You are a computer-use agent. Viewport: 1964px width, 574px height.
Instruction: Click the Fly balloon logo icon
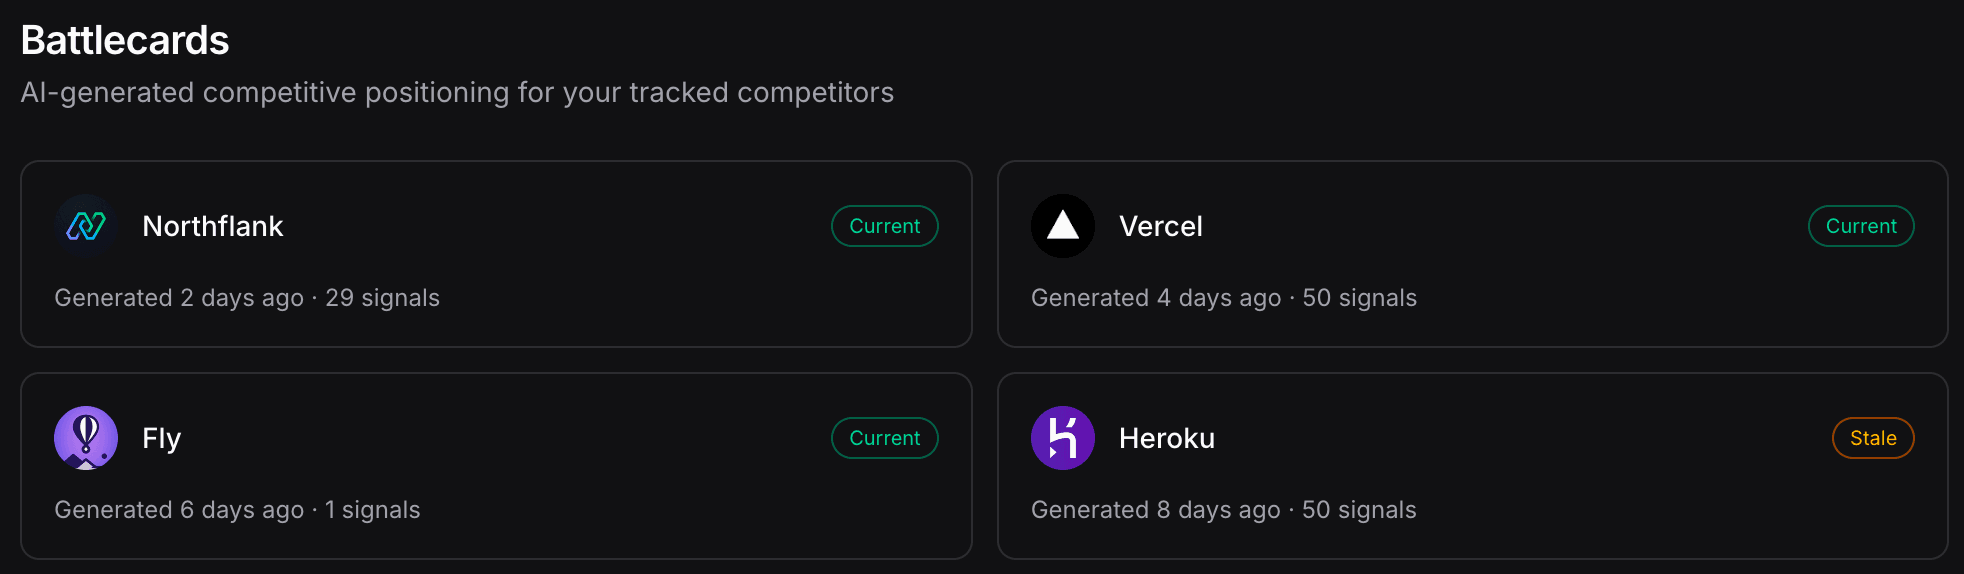pos(86,438)
